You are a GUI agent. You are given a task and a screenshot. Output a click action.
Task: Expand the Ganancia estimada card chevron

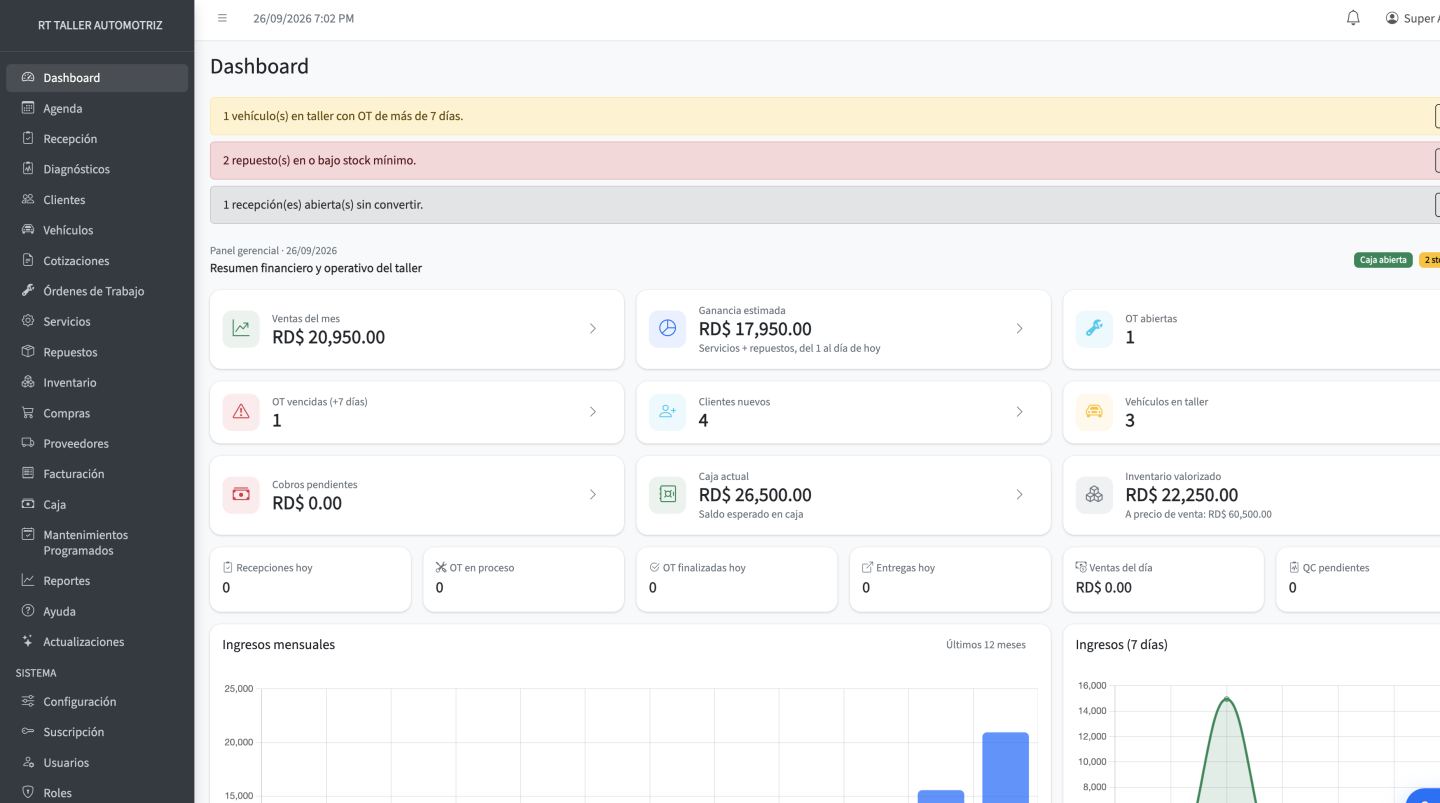tap(1019, 329)
